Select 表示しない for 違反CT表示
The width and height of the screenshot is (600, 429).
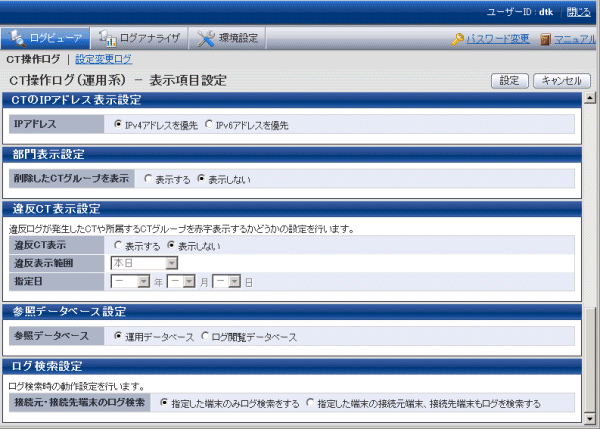[171, 245]
